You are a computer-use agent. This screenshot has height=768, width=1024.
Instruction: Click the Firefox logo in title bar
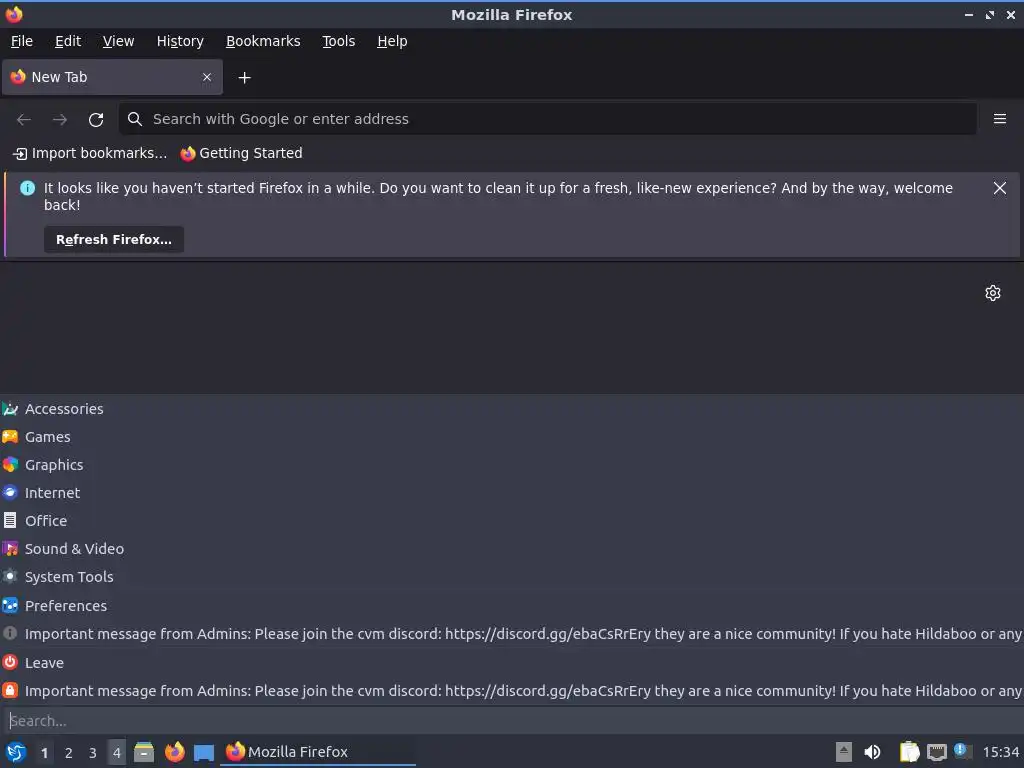click(14, 14)
